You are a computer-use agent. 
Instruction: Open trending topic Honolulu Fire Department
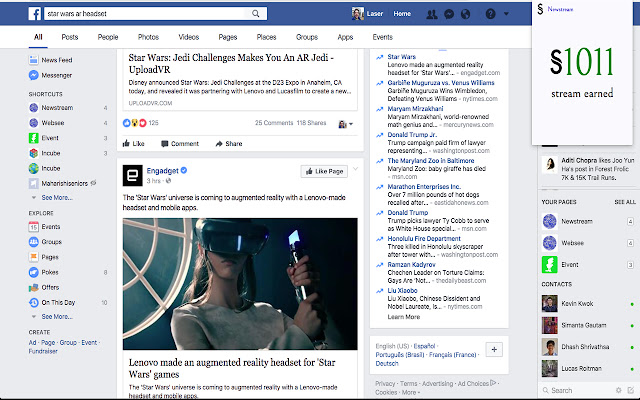click(424, 239)
